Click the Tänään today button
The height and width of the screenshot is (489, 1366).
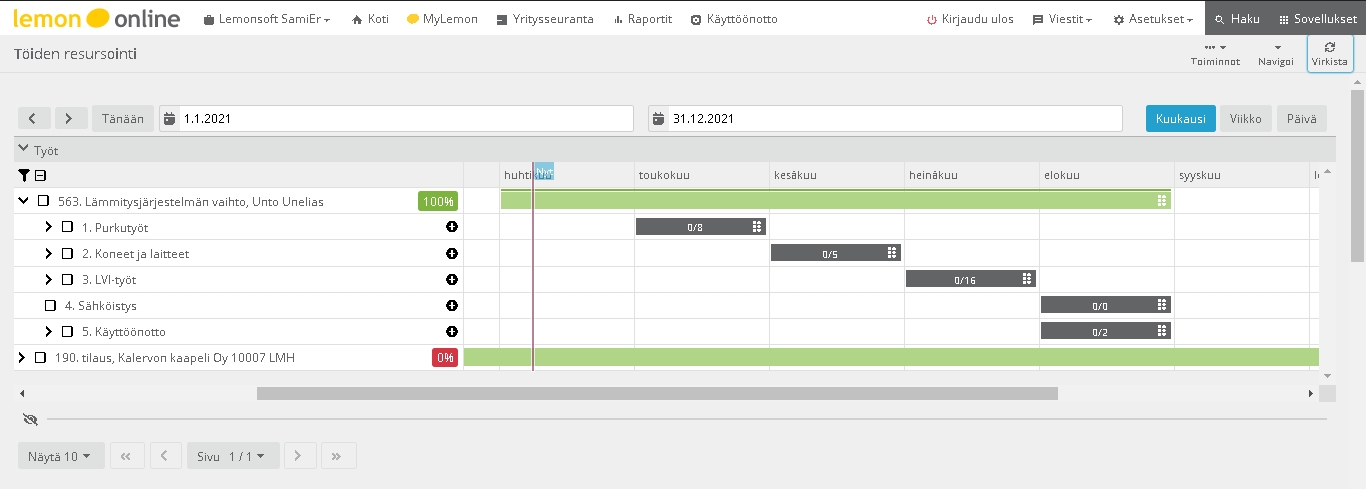123,118
